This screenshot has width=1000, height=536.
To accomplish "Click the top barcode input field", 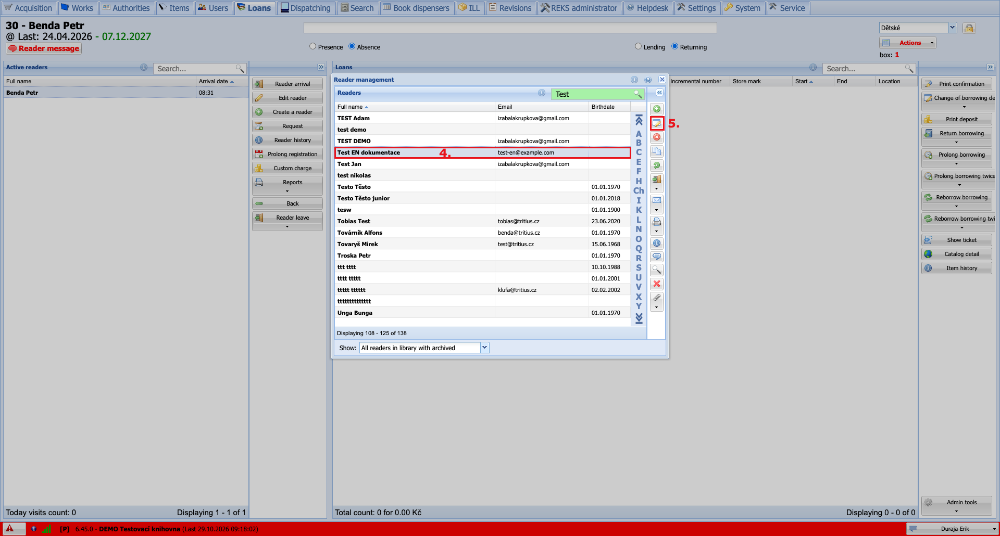I will click(510, 28).
